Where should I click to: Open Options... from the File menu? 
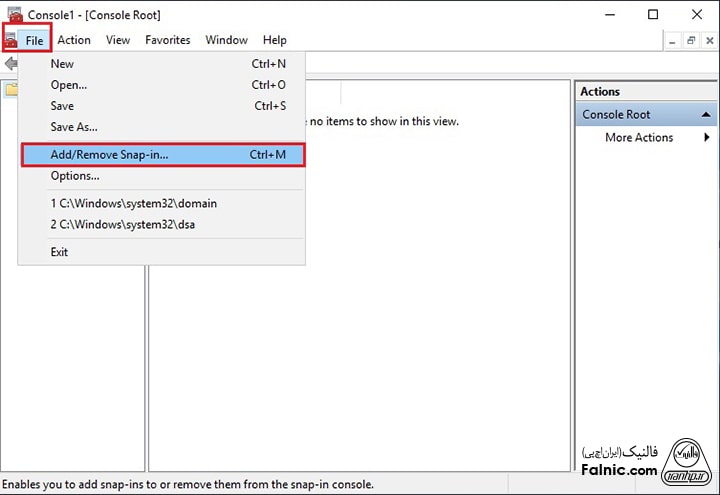[x=75, y=176]
